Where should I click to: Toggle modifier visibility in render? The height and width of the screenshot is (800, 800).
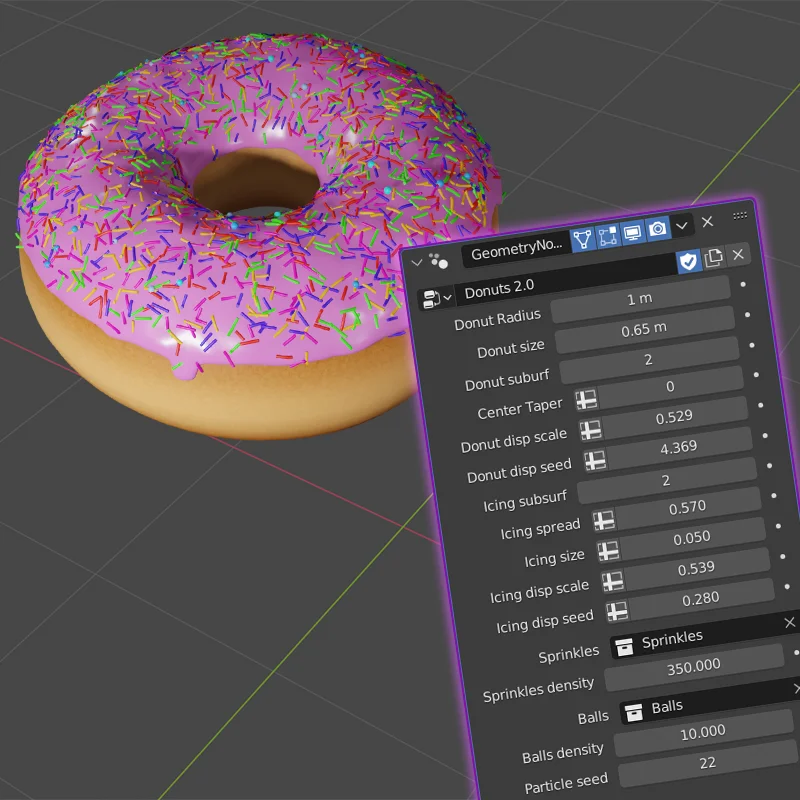point(657,230)
